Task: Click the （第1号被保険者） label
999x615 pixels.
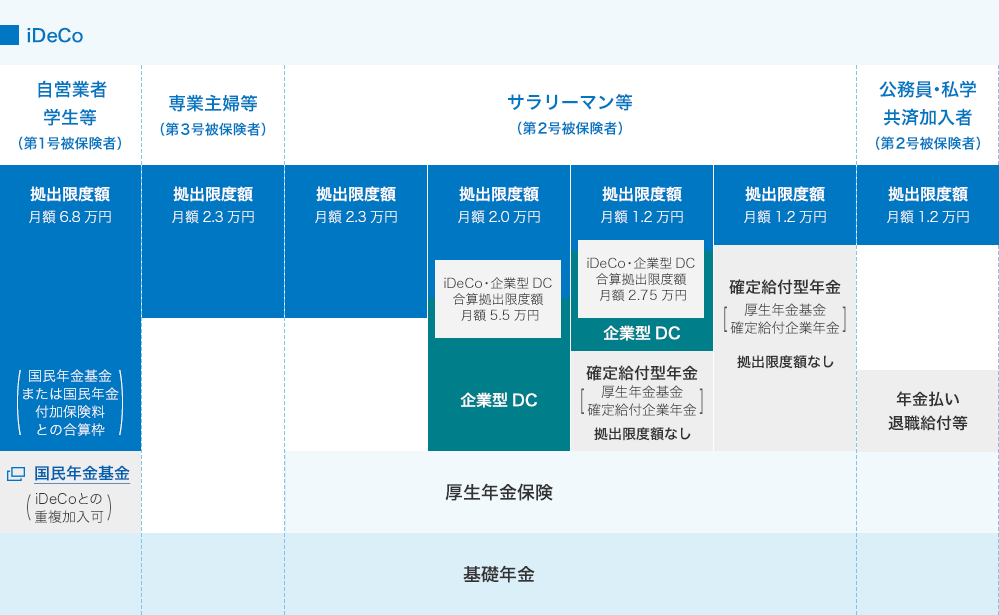Action: click(70, 143)
